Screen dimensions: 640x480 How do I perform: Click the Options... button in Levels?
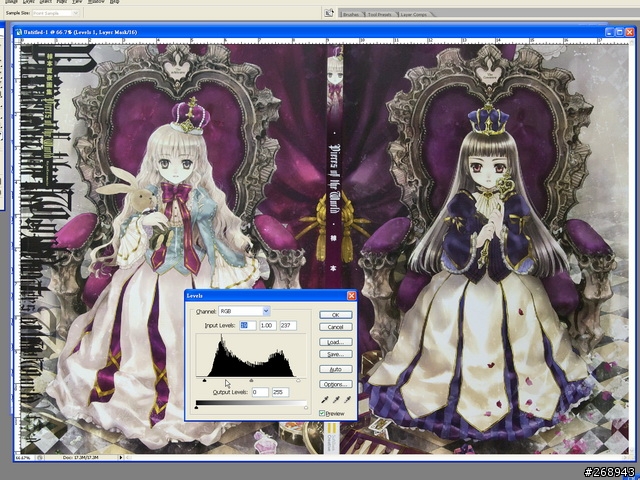(336, 384)
